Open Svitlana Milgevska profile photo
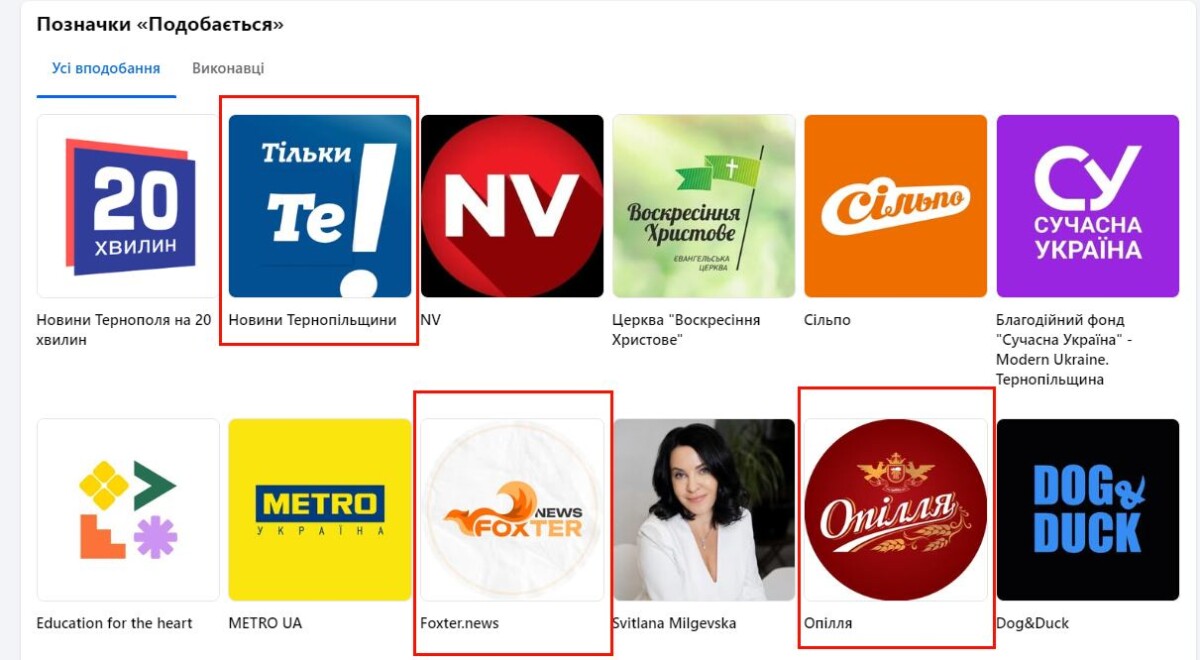 704,510
